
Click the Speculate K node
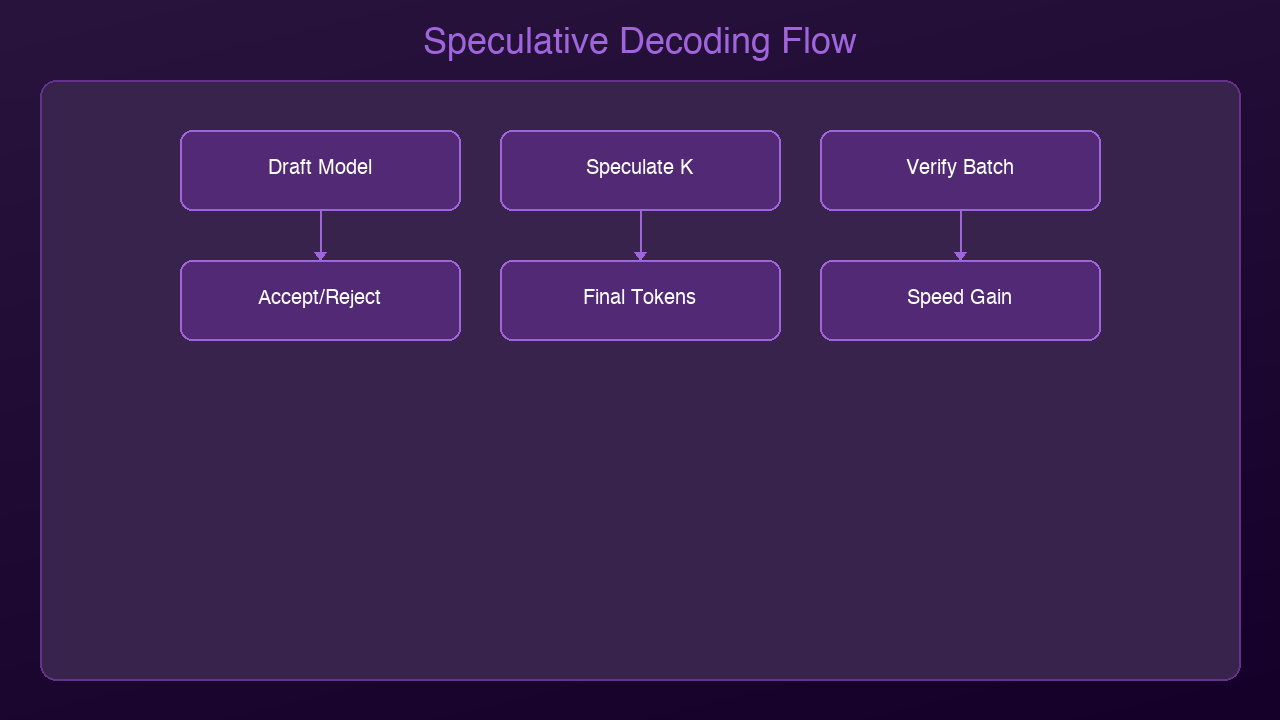(x=640, y=170)
